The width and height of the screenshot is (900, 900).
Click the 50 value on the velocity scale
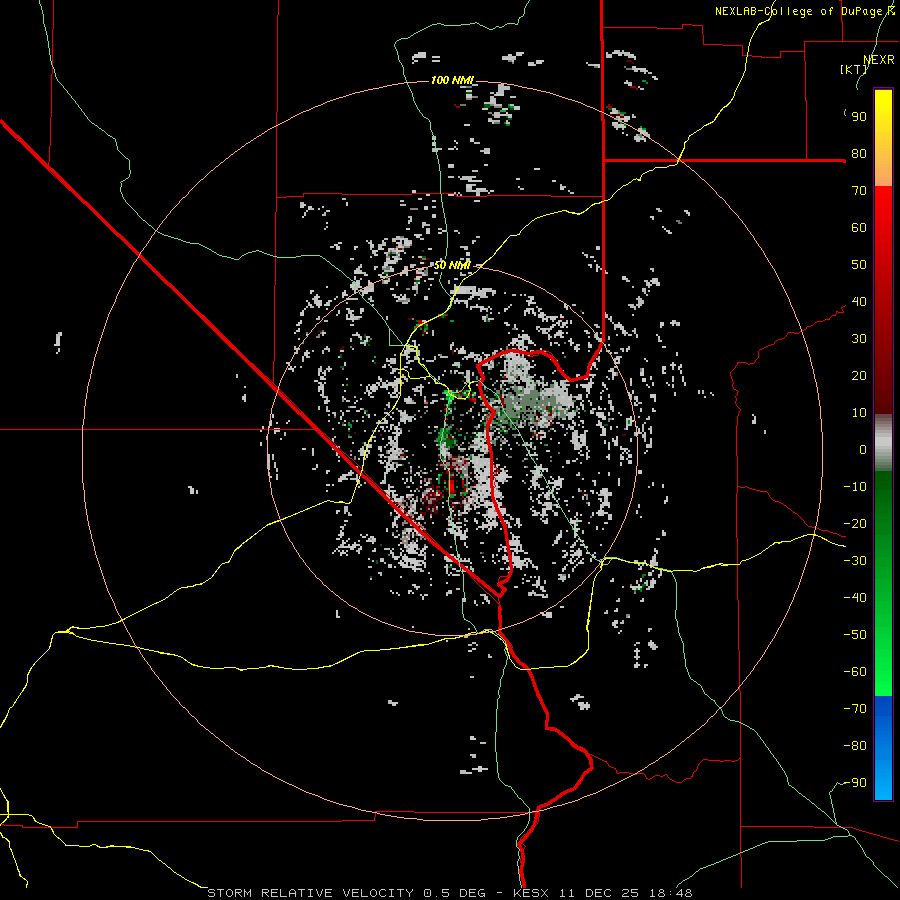pos(859,265)
